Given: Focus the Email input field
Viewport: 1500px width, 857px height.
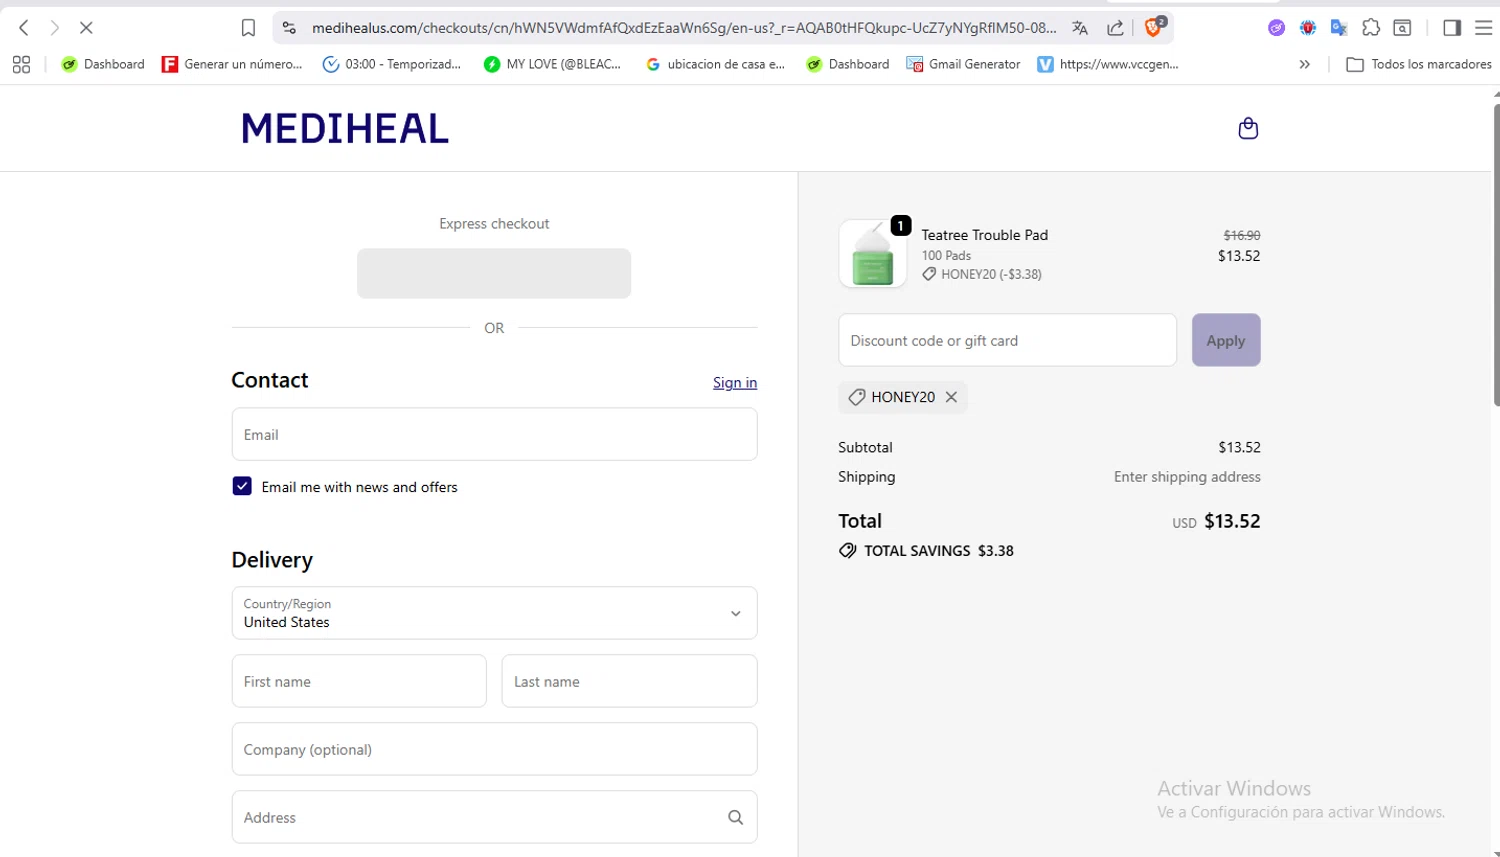Looking at the screenshot, I should 494,434.
